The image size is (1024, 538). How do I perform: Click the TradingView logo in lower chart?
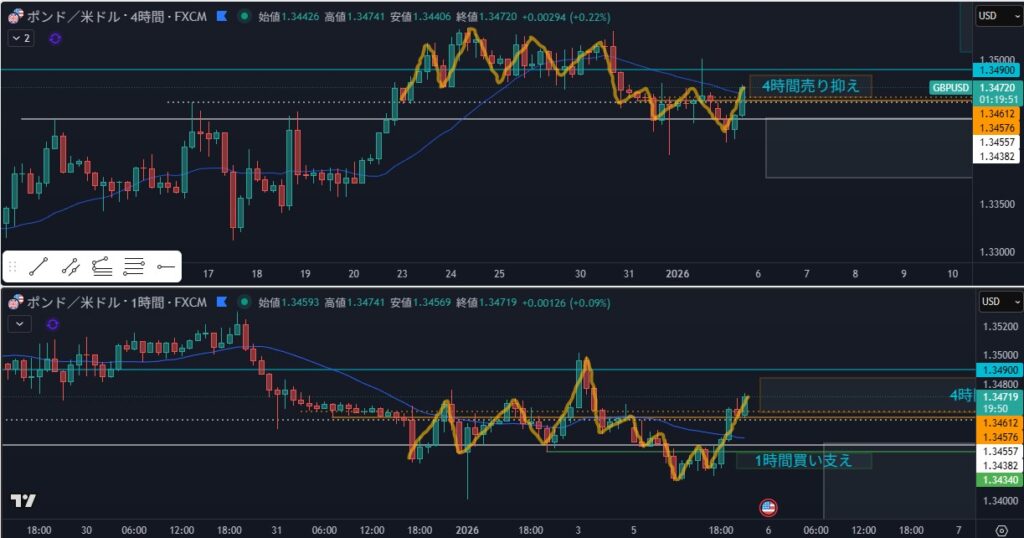tap(23, 500)
